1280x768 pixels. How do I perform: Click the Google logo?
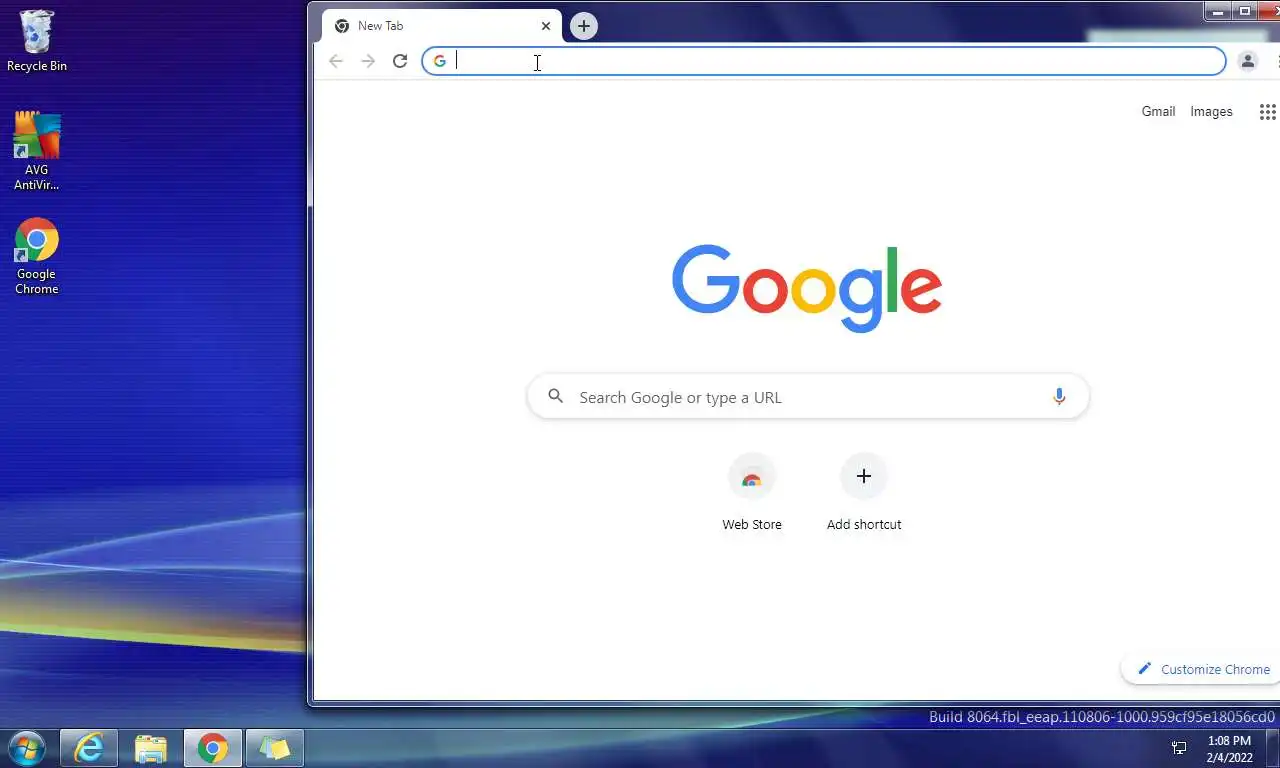coord(807,288)
